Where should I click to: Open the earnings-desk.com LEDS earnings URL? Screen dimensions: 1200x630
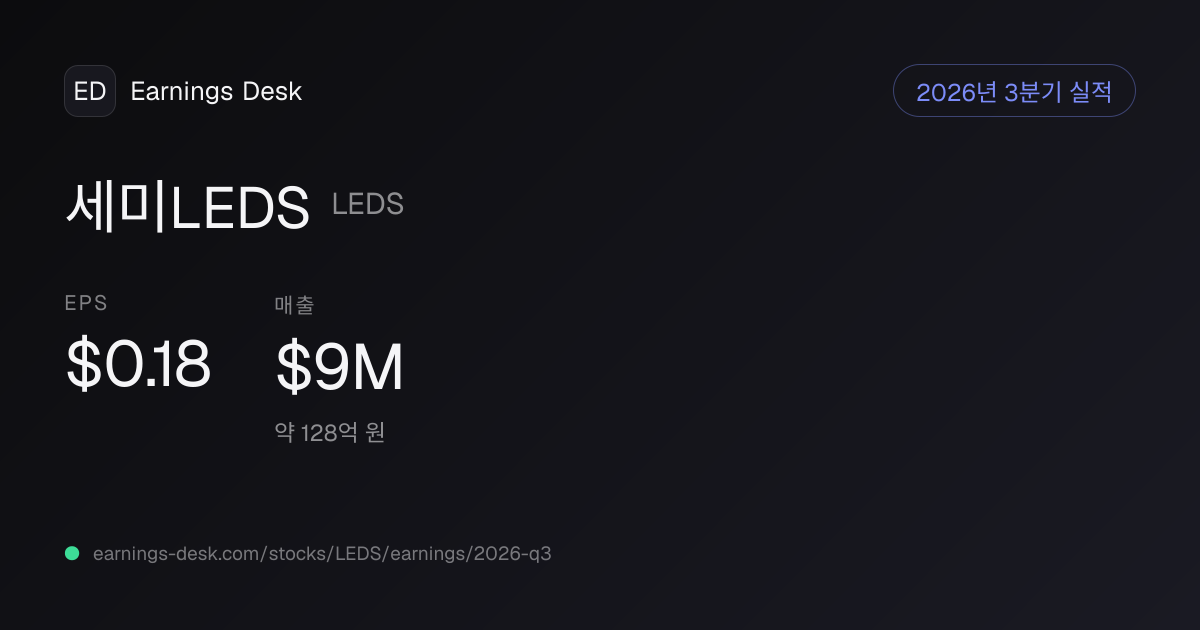click(x=322, y=553)
